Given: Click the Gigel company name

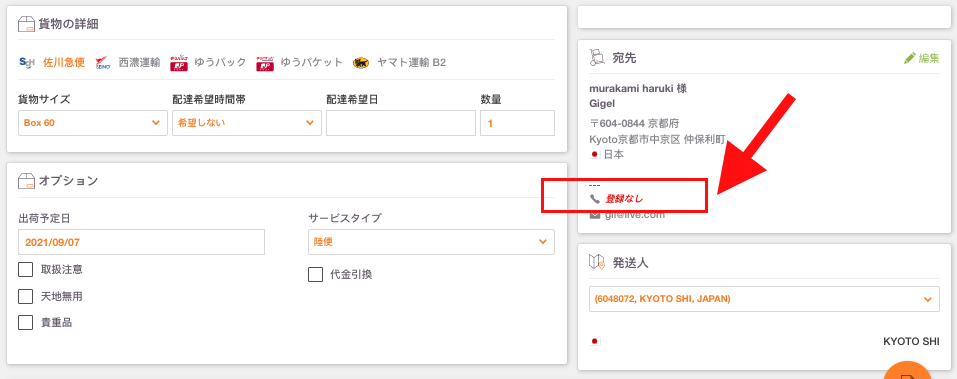Looking at the screenshot, I should pos(602,103).
